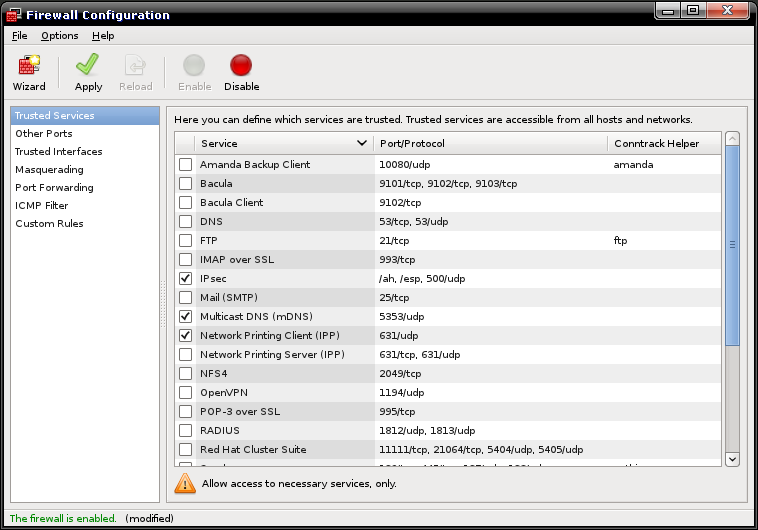Click the orange warning triangle icon
758x530 pixels.
[185, 484]
